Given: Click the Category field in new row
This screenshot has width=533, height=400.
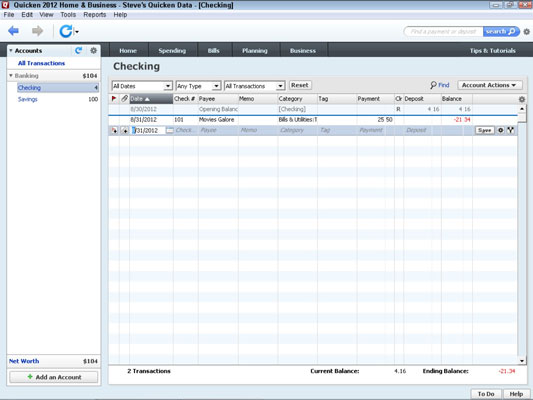Looking at the screenshot, I should click(297, 130).
